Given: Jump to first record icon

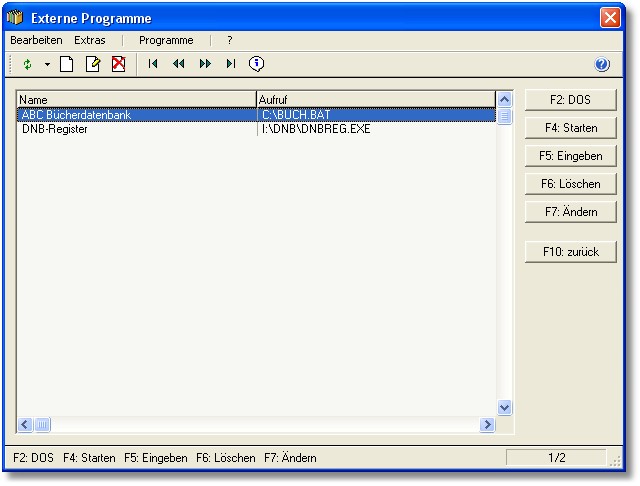Looking at the screenshot, I should point(153,64).
